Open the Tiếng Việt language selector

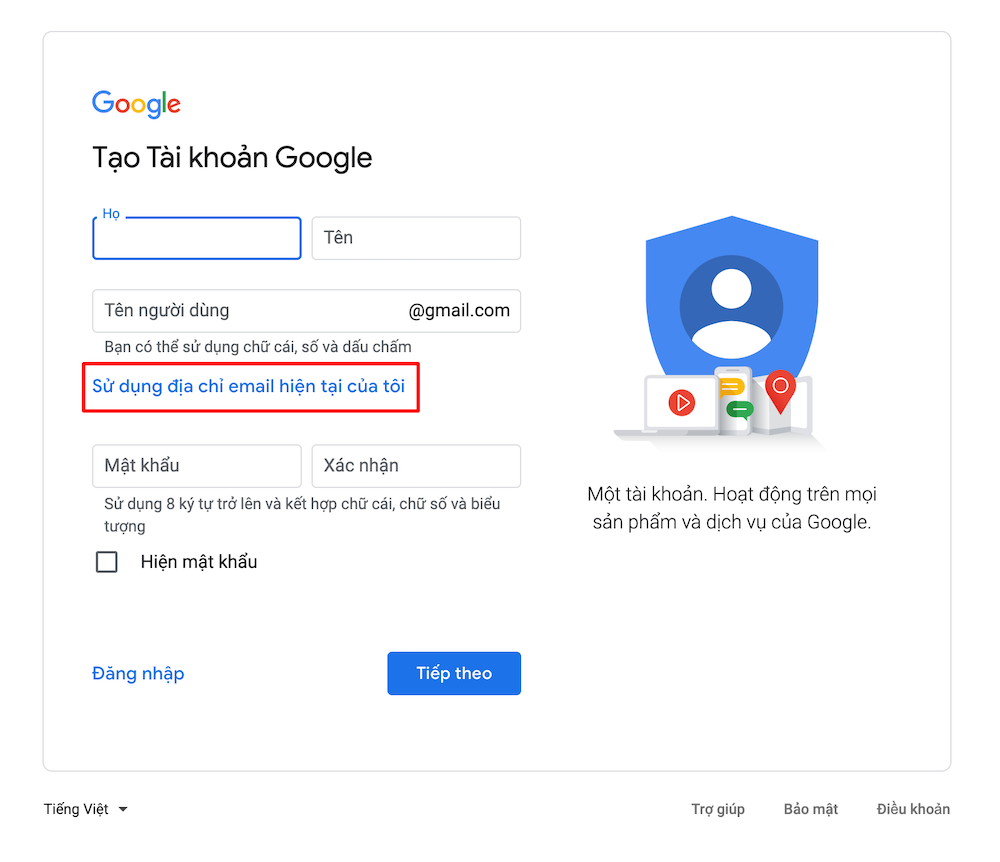click(75, 809)
